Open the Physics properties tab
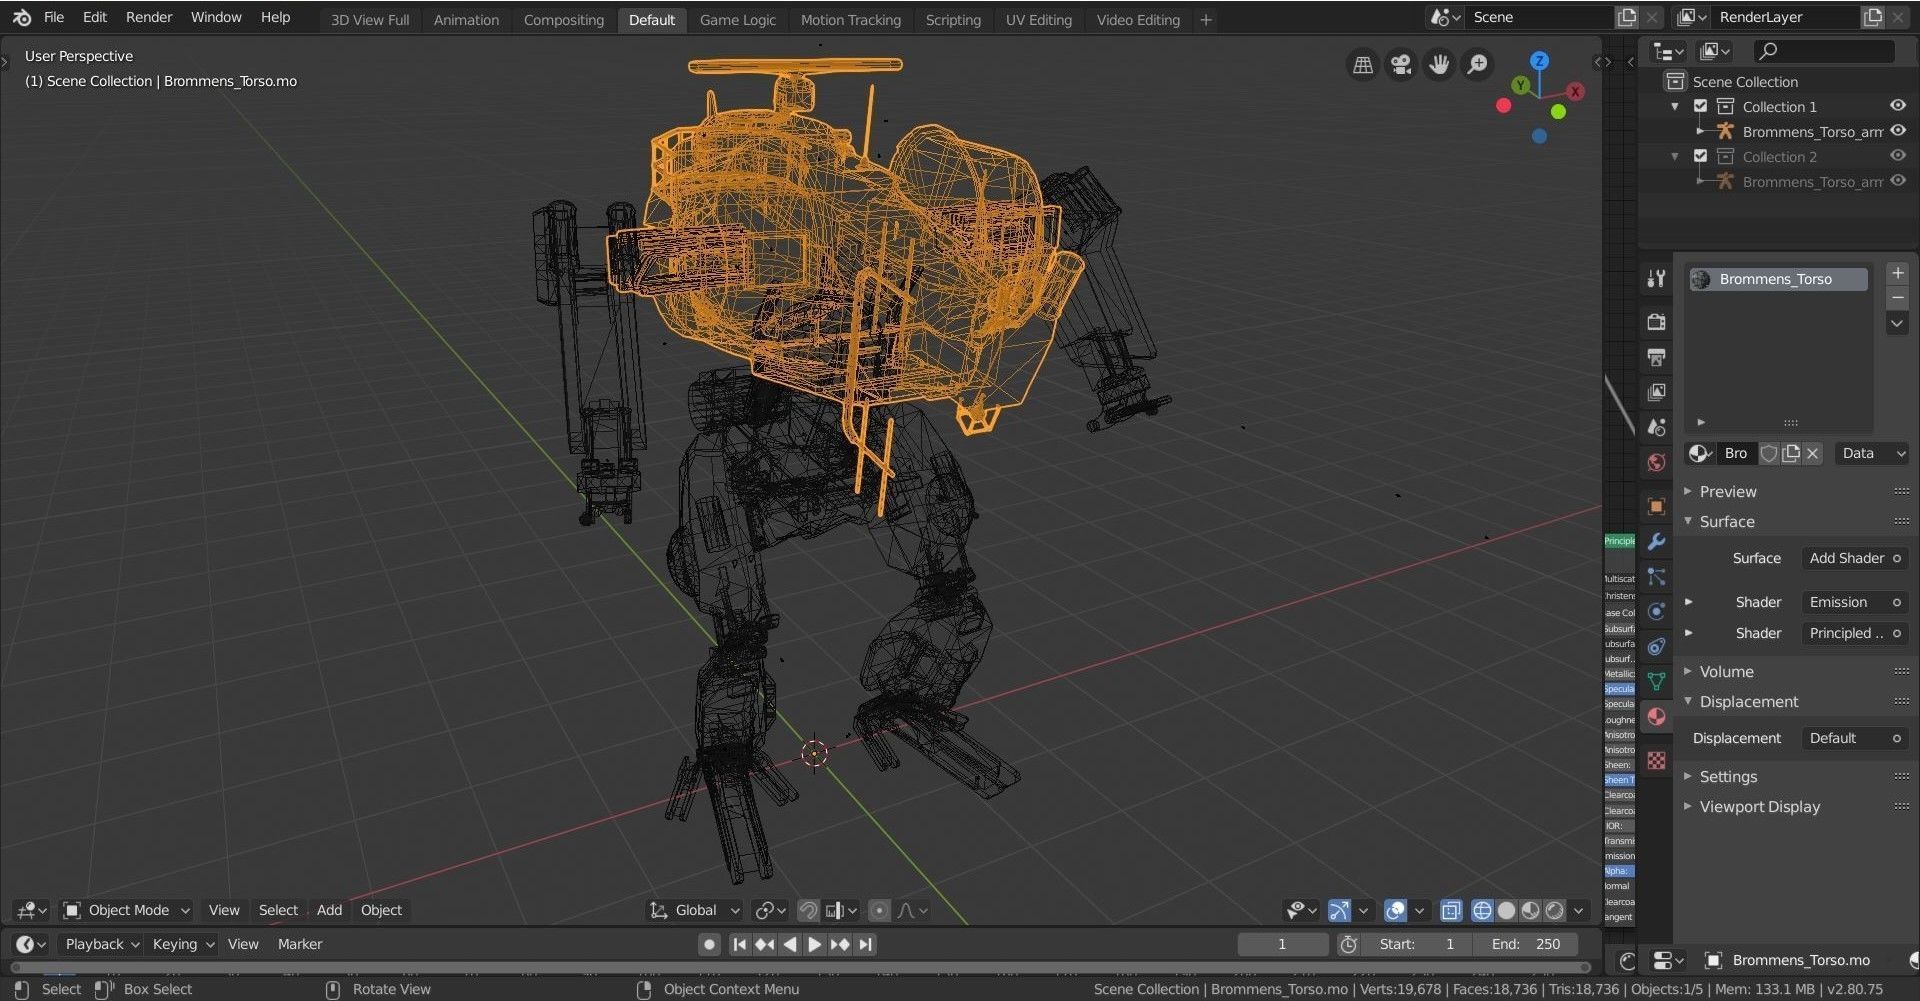Viewport: 1920px width, 1001px height. (1656, 611)
